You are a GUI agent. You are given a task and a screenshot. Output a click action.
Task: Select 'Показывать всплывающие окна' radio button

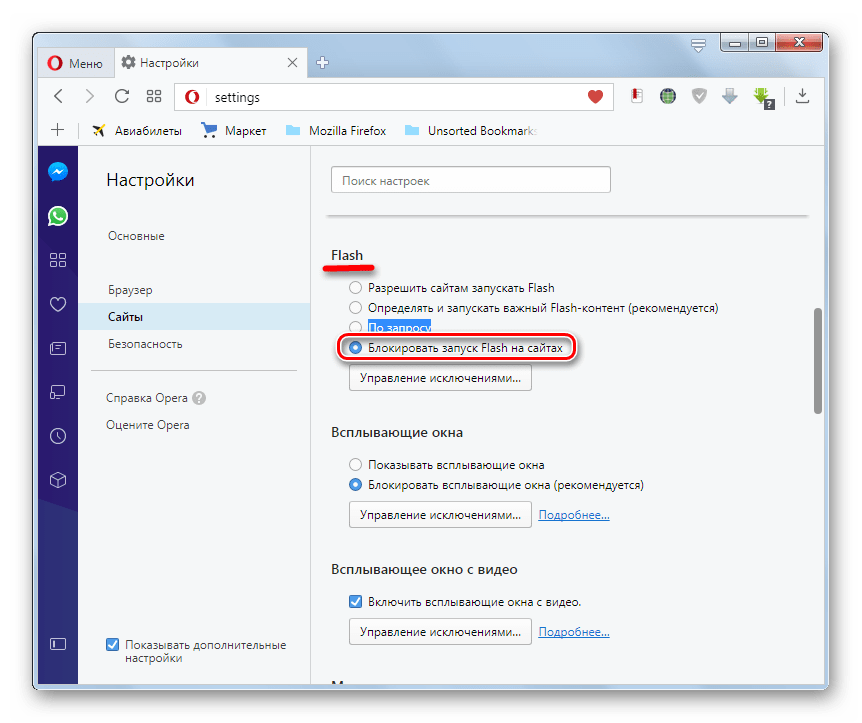click(x=355, y=465)
